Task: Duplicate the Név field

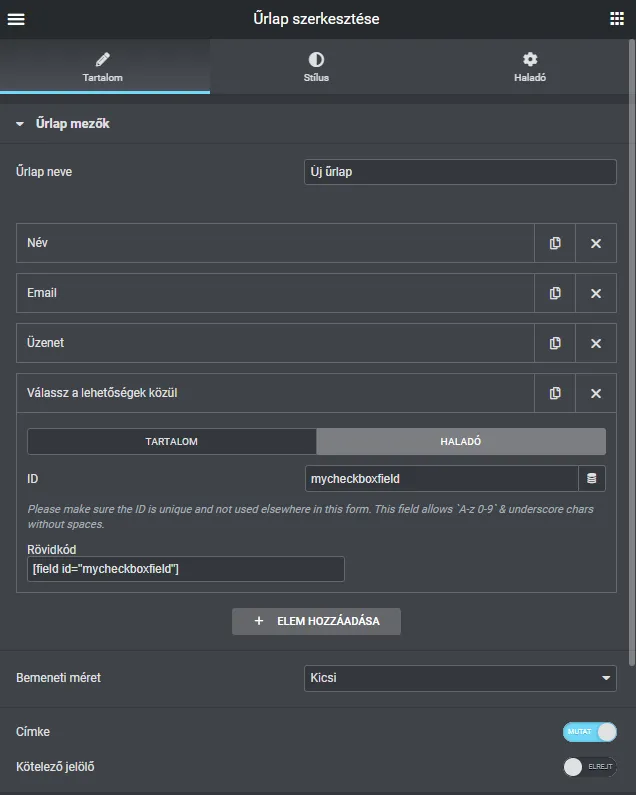Action: click(555, 243)
